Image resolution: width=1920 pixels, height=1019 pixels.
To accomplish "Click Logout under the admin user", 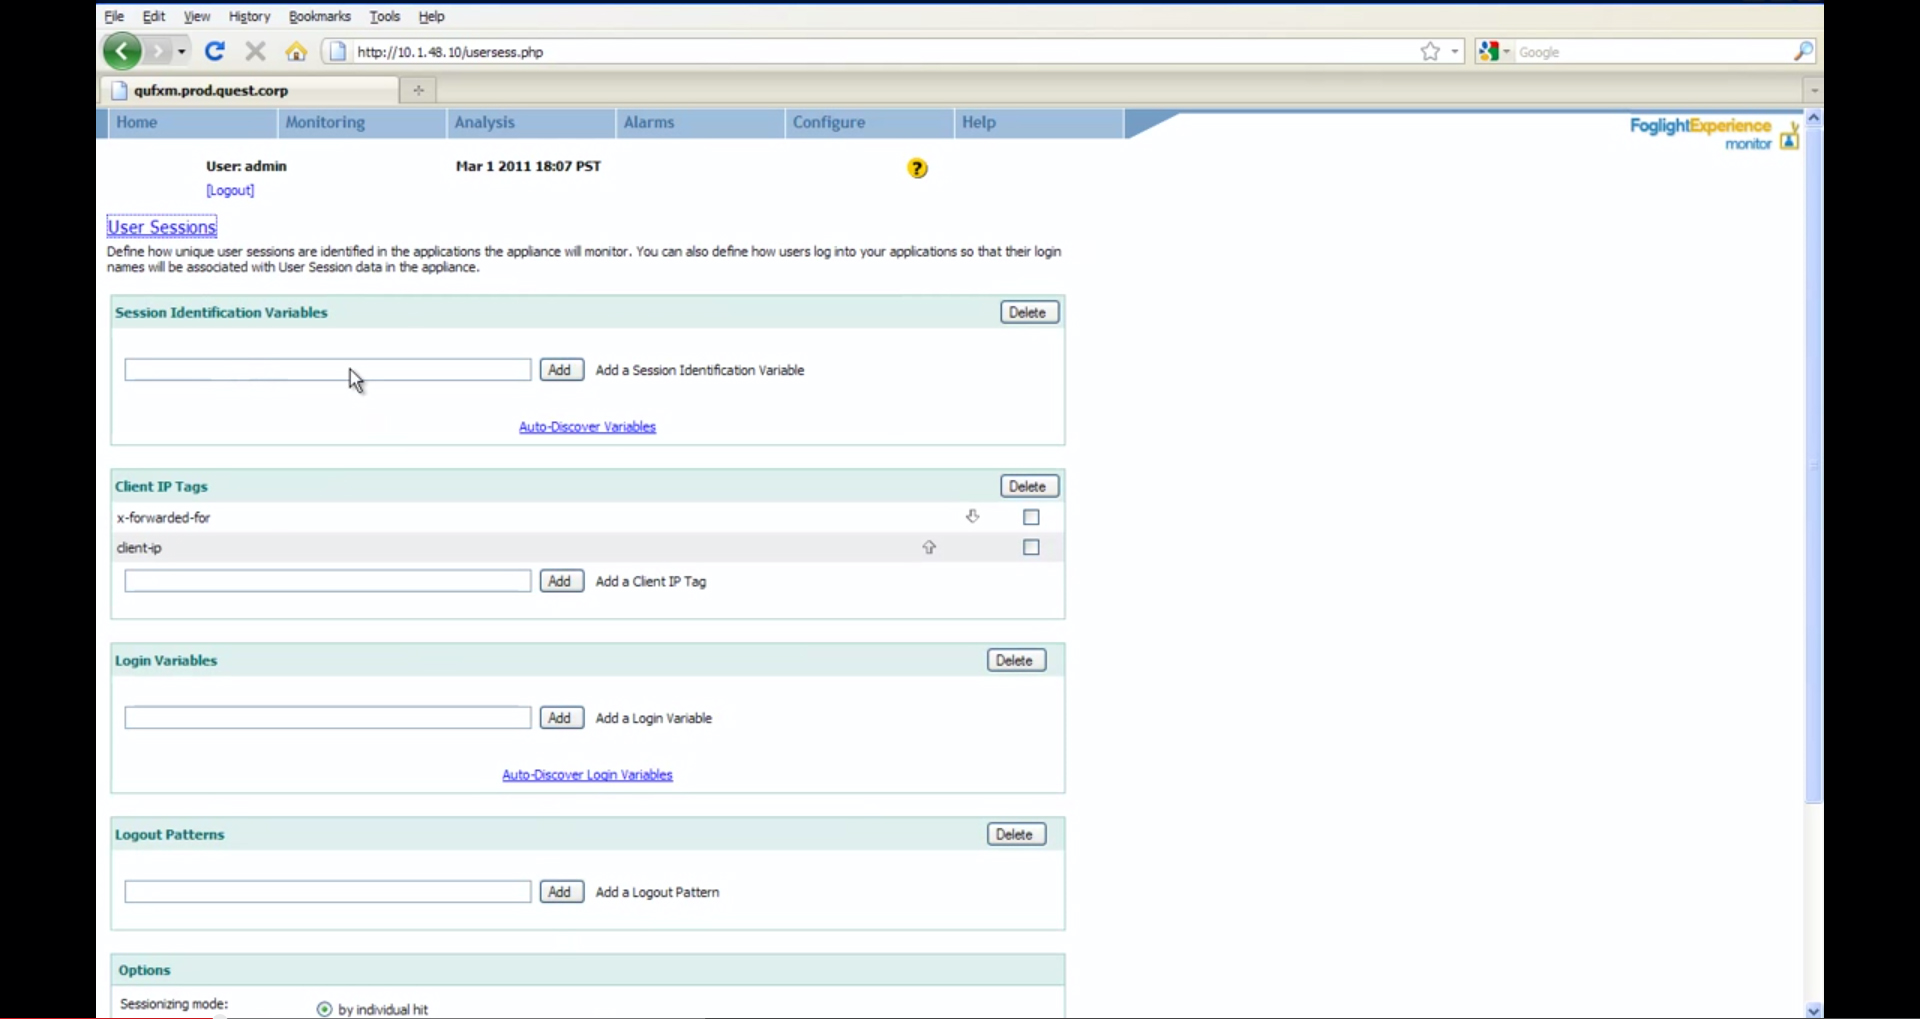I will coord(230,190).
